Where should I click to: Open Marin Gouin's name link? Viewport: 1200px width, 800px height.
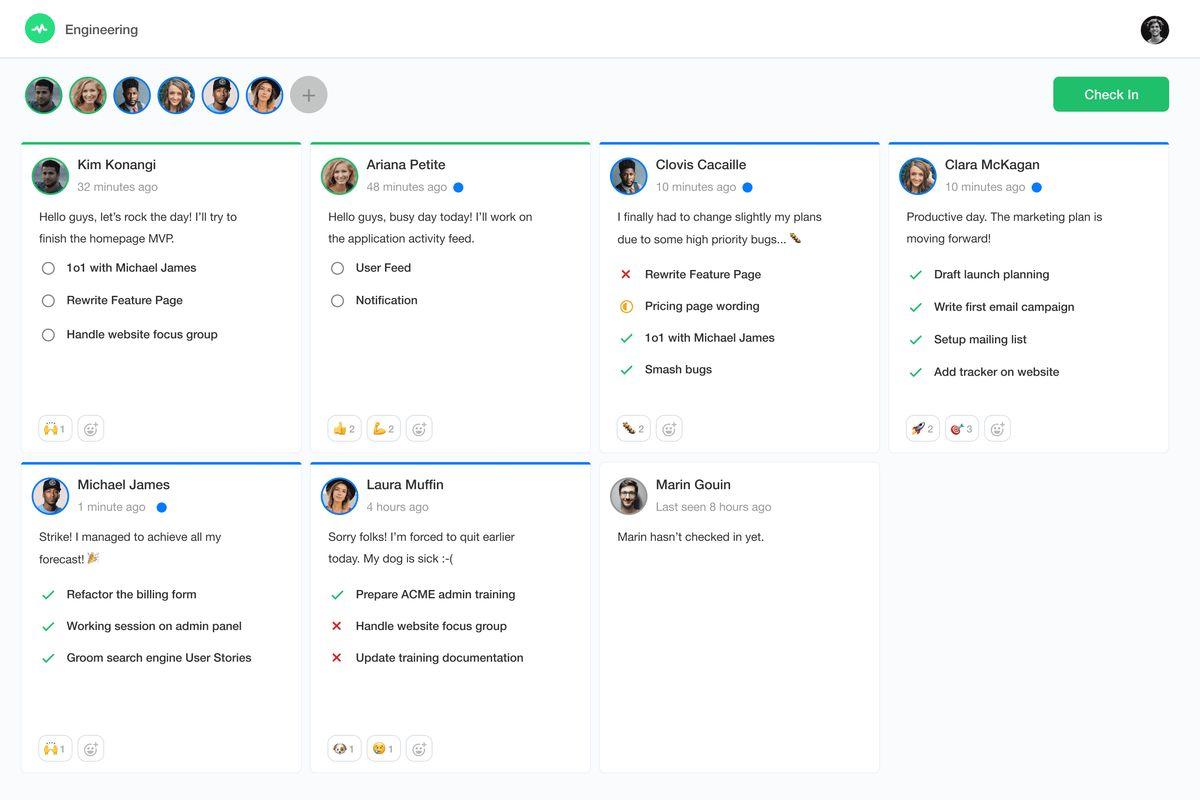pyautogui.click(x=693, y=485)
